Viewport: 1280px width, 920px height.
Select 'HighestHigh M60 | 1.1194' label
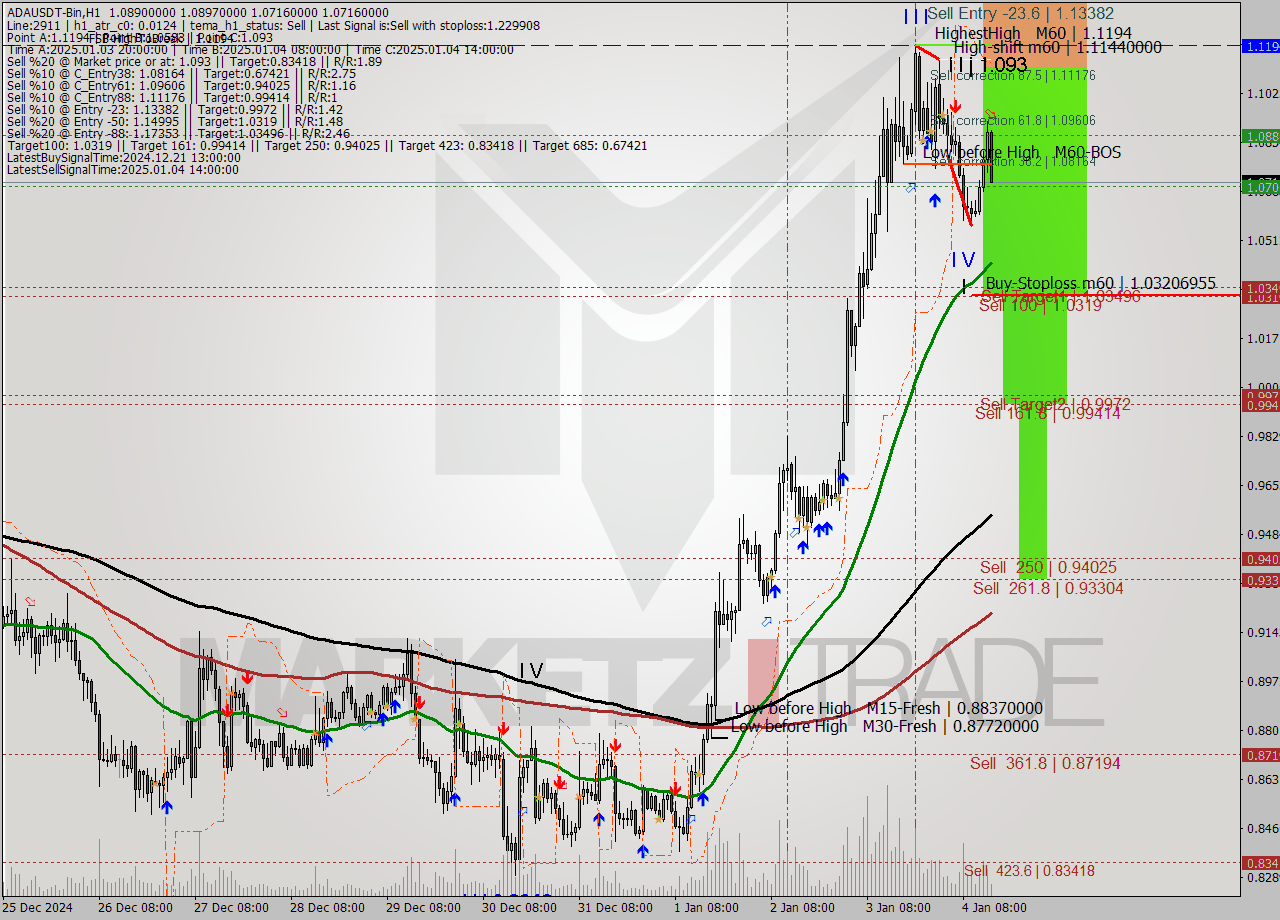tap(1033, 33)
